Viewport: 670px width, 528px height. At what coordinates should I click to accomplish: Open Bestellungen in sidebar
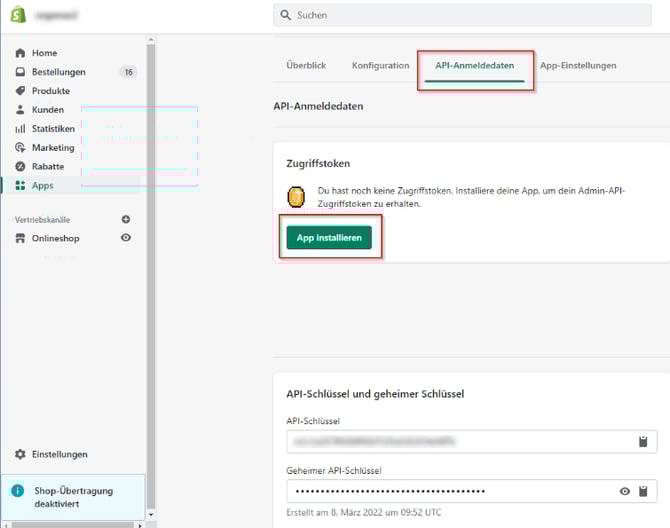tap(59, 72)
